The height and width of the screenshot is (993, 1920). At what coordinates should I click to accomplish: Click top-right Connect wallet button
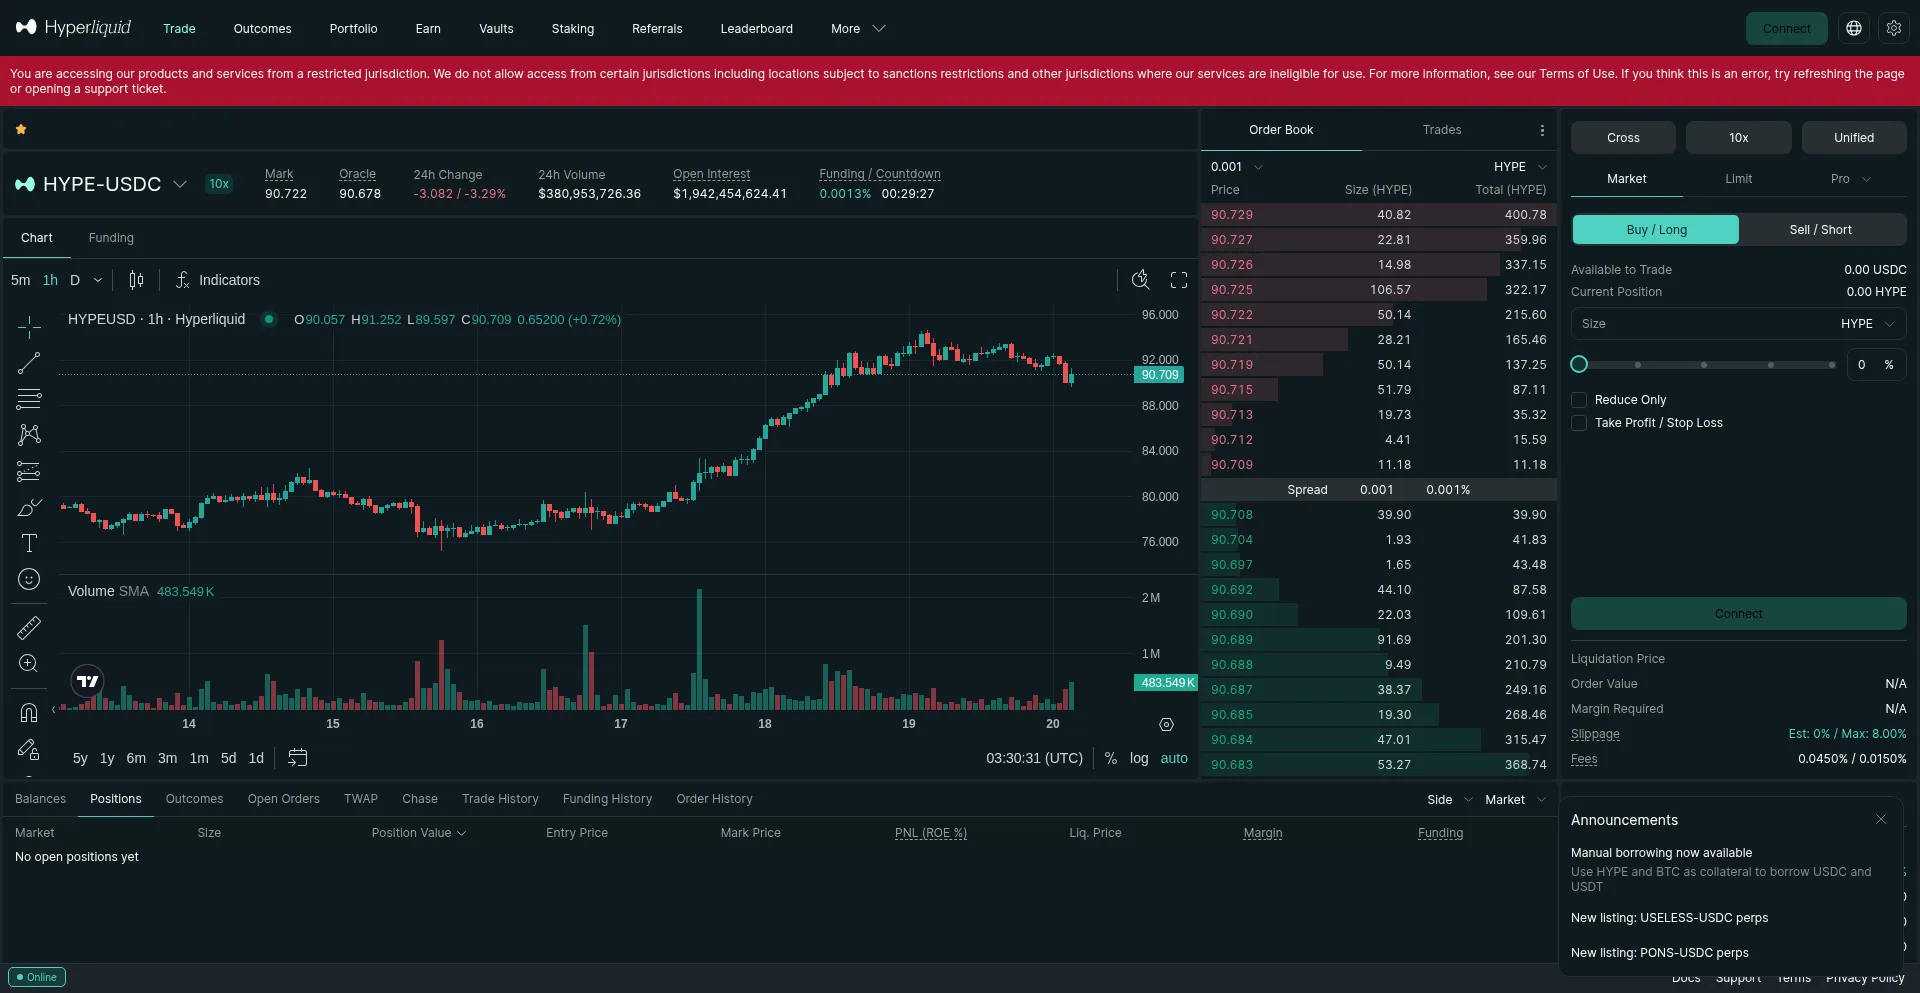click(x=1786, y=28)
